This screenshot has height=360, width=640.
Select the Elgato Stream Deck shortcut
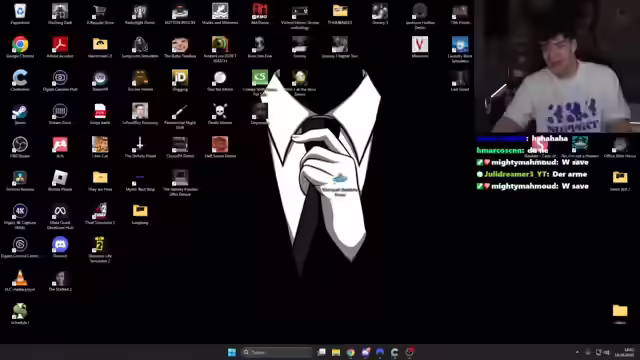(60, 111)
